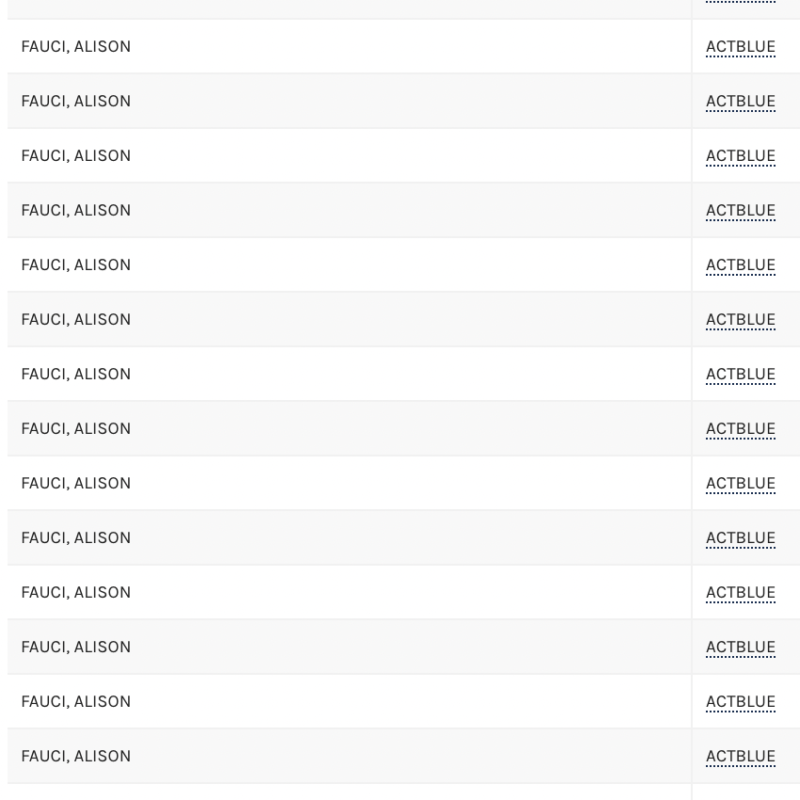Open the ACTBLUE link in the eleventh full row
800x800 pixels.
[740, 592]
